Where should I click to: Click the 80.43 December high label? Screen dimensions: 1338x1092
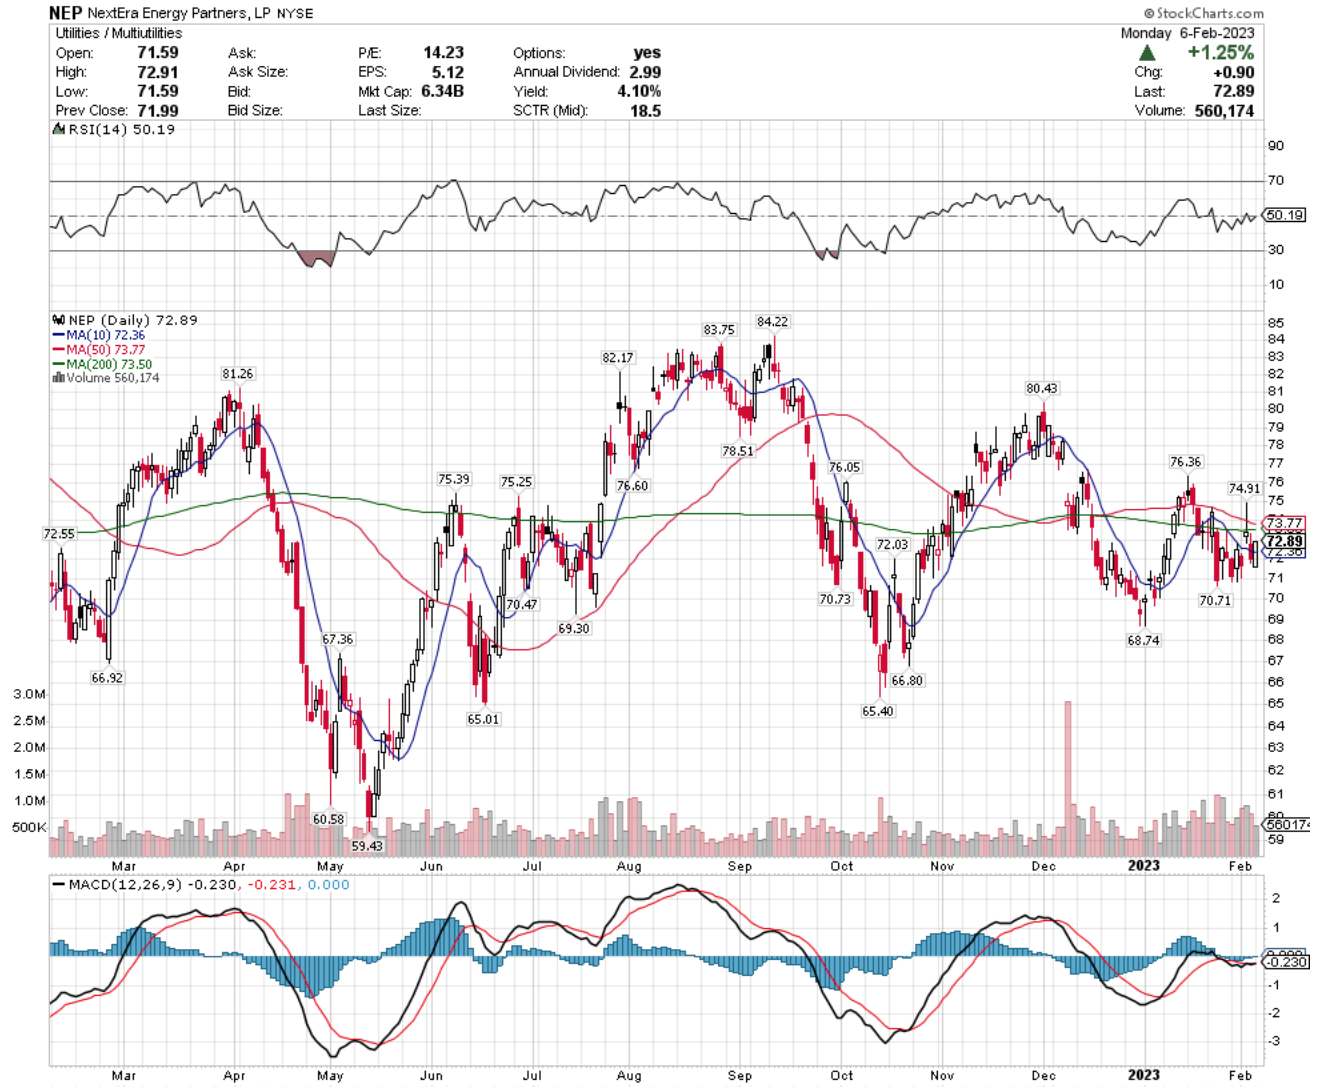pos(1041,388)
